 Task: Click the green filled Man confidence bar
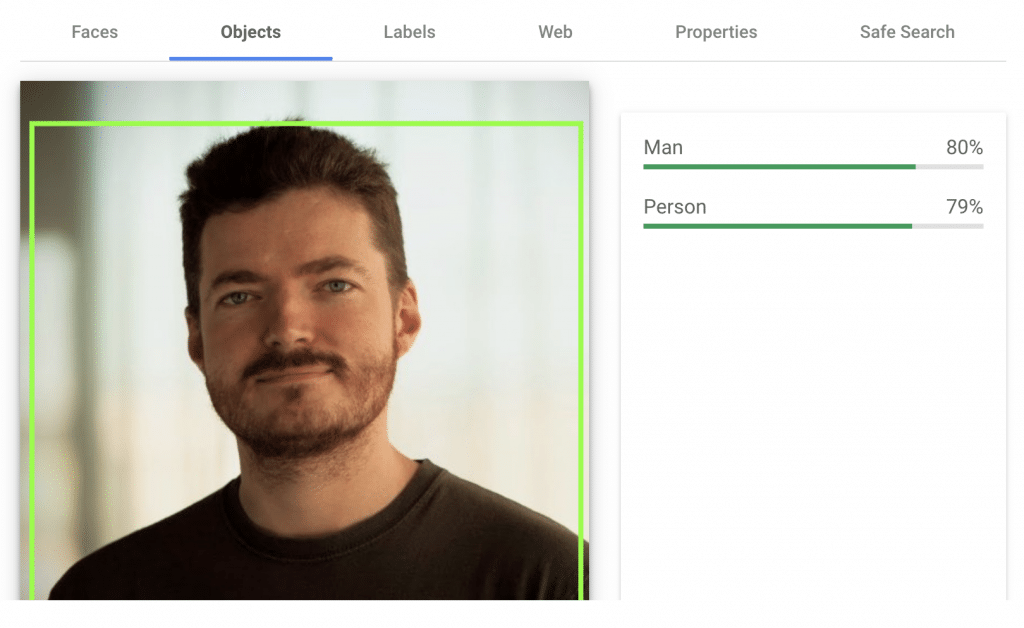(x=778, y=167)
